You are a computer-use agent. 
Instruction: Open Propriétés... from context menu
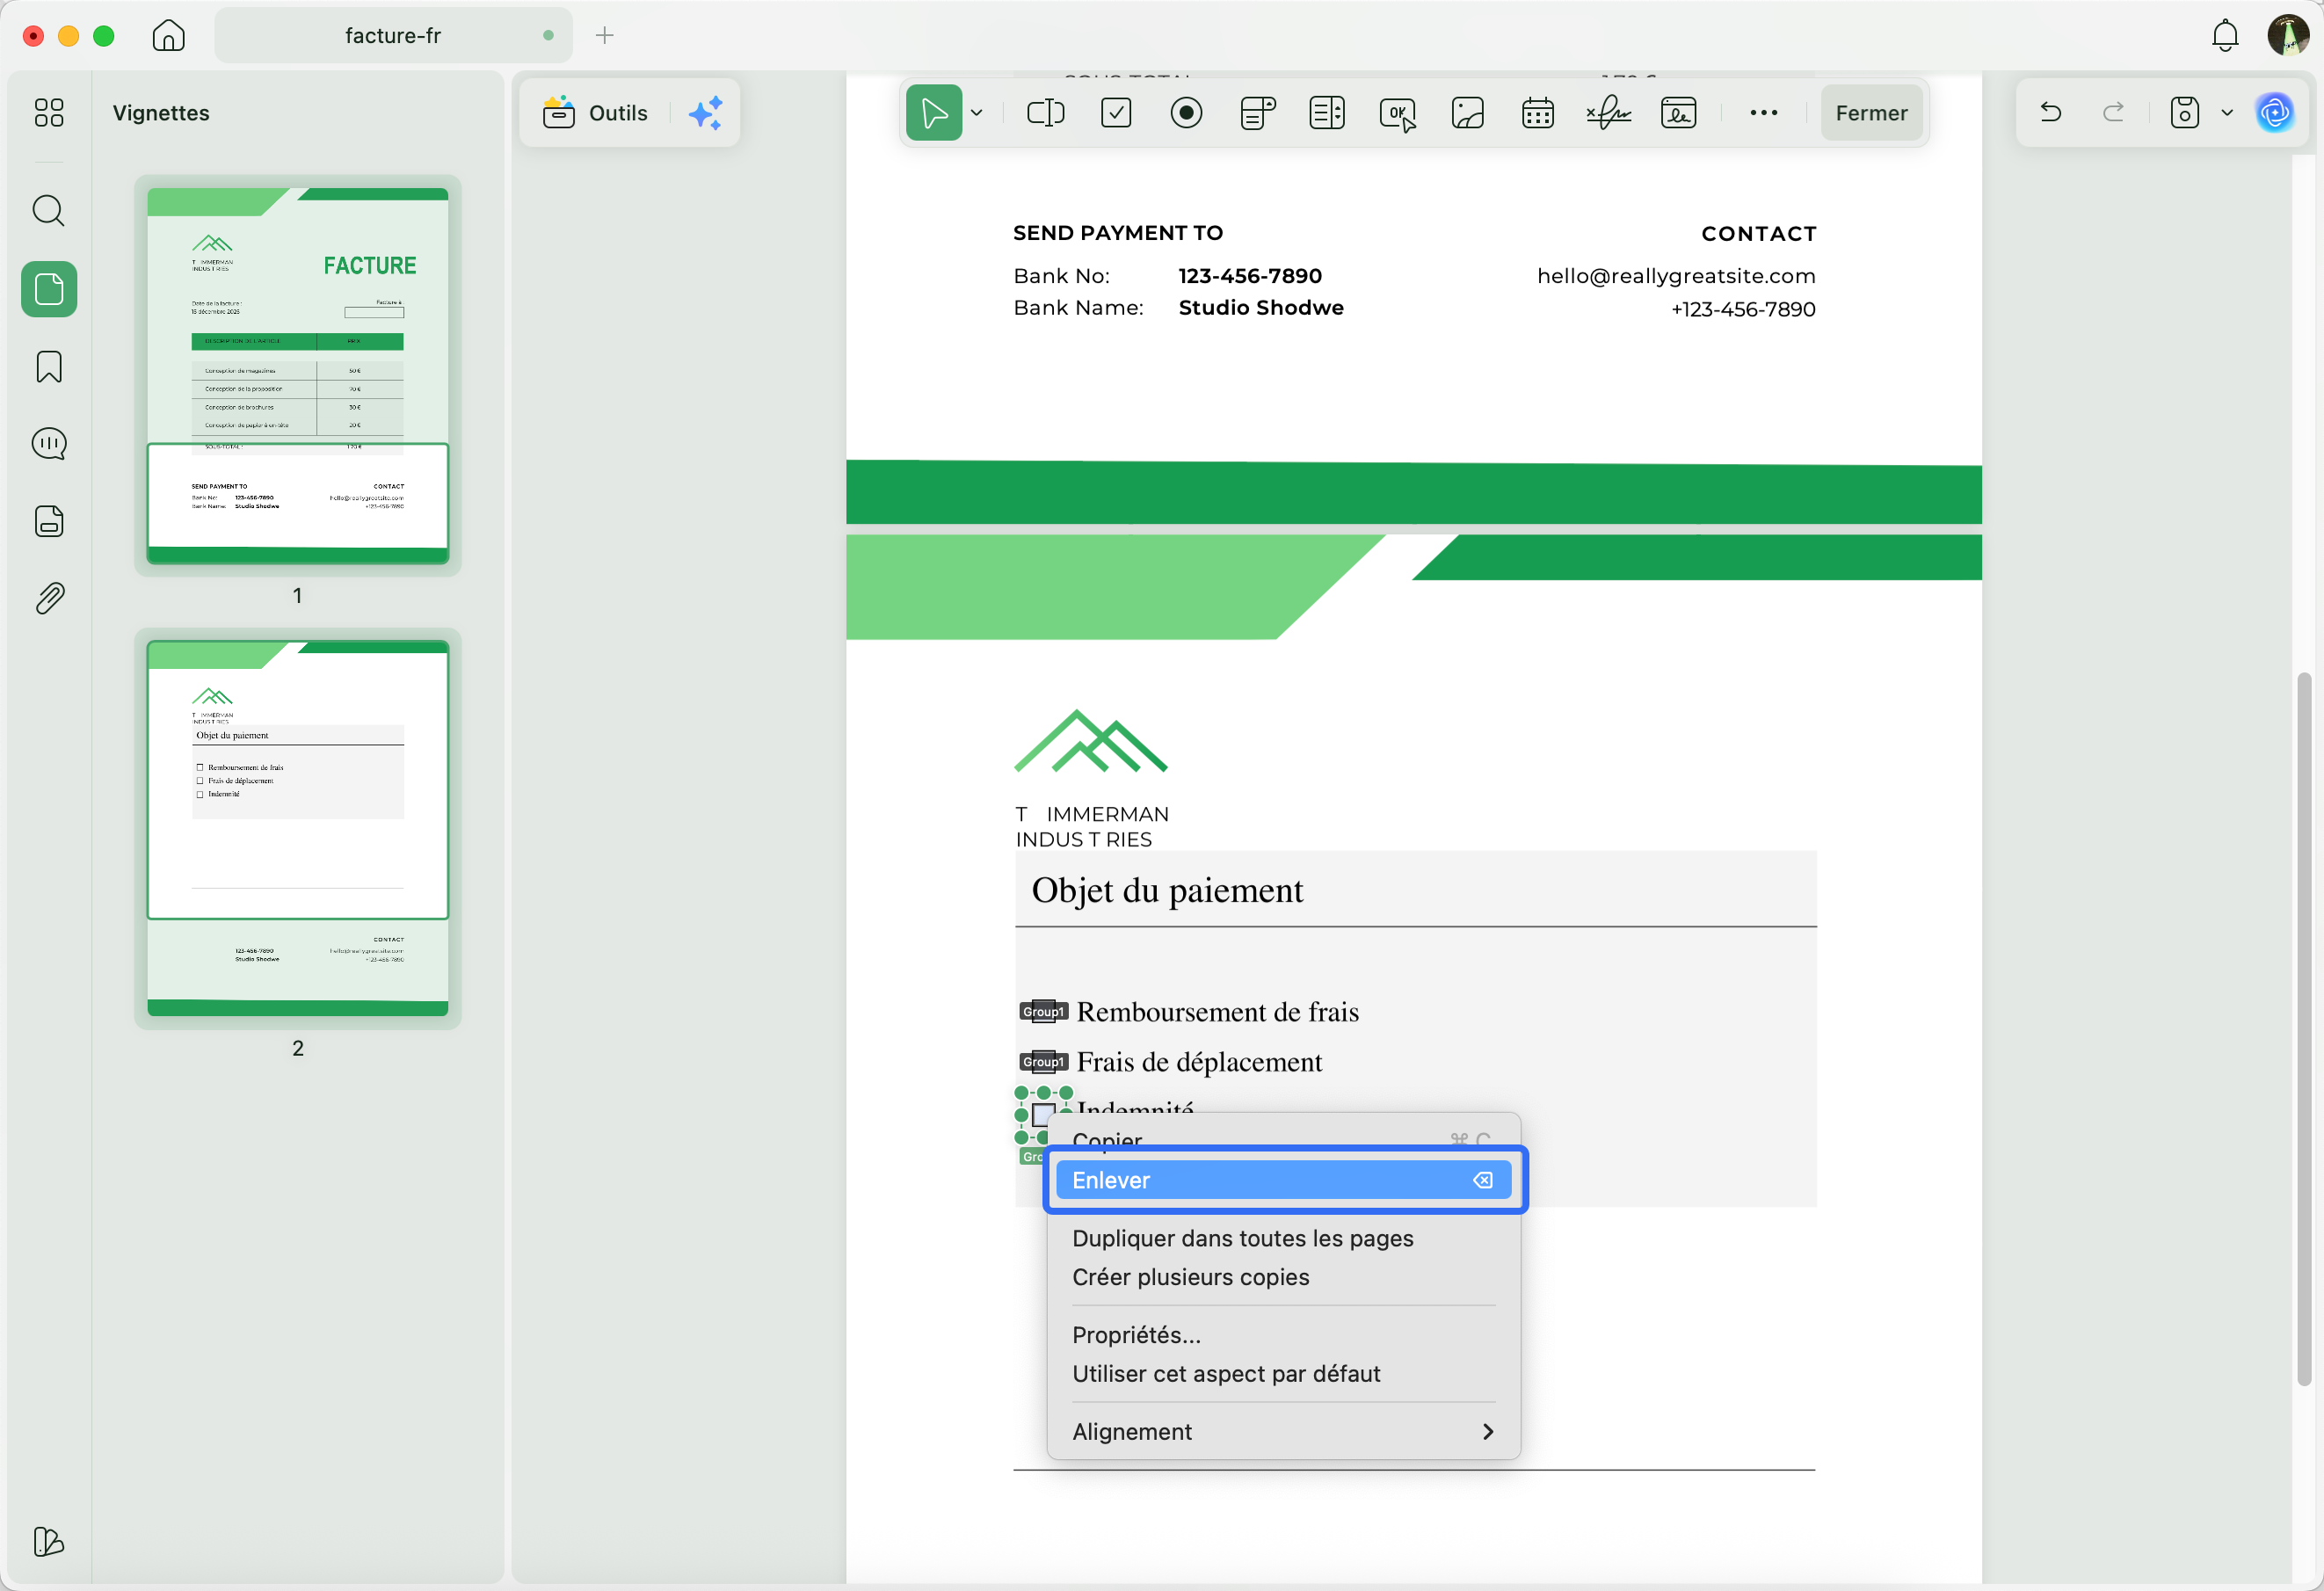pyautogui.click(x=1284, y=1335)
